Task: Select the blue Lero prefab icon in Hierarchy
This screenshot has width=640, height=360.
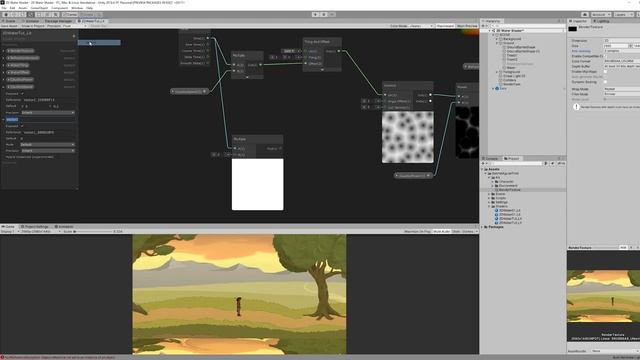Action: pos(497,88)
